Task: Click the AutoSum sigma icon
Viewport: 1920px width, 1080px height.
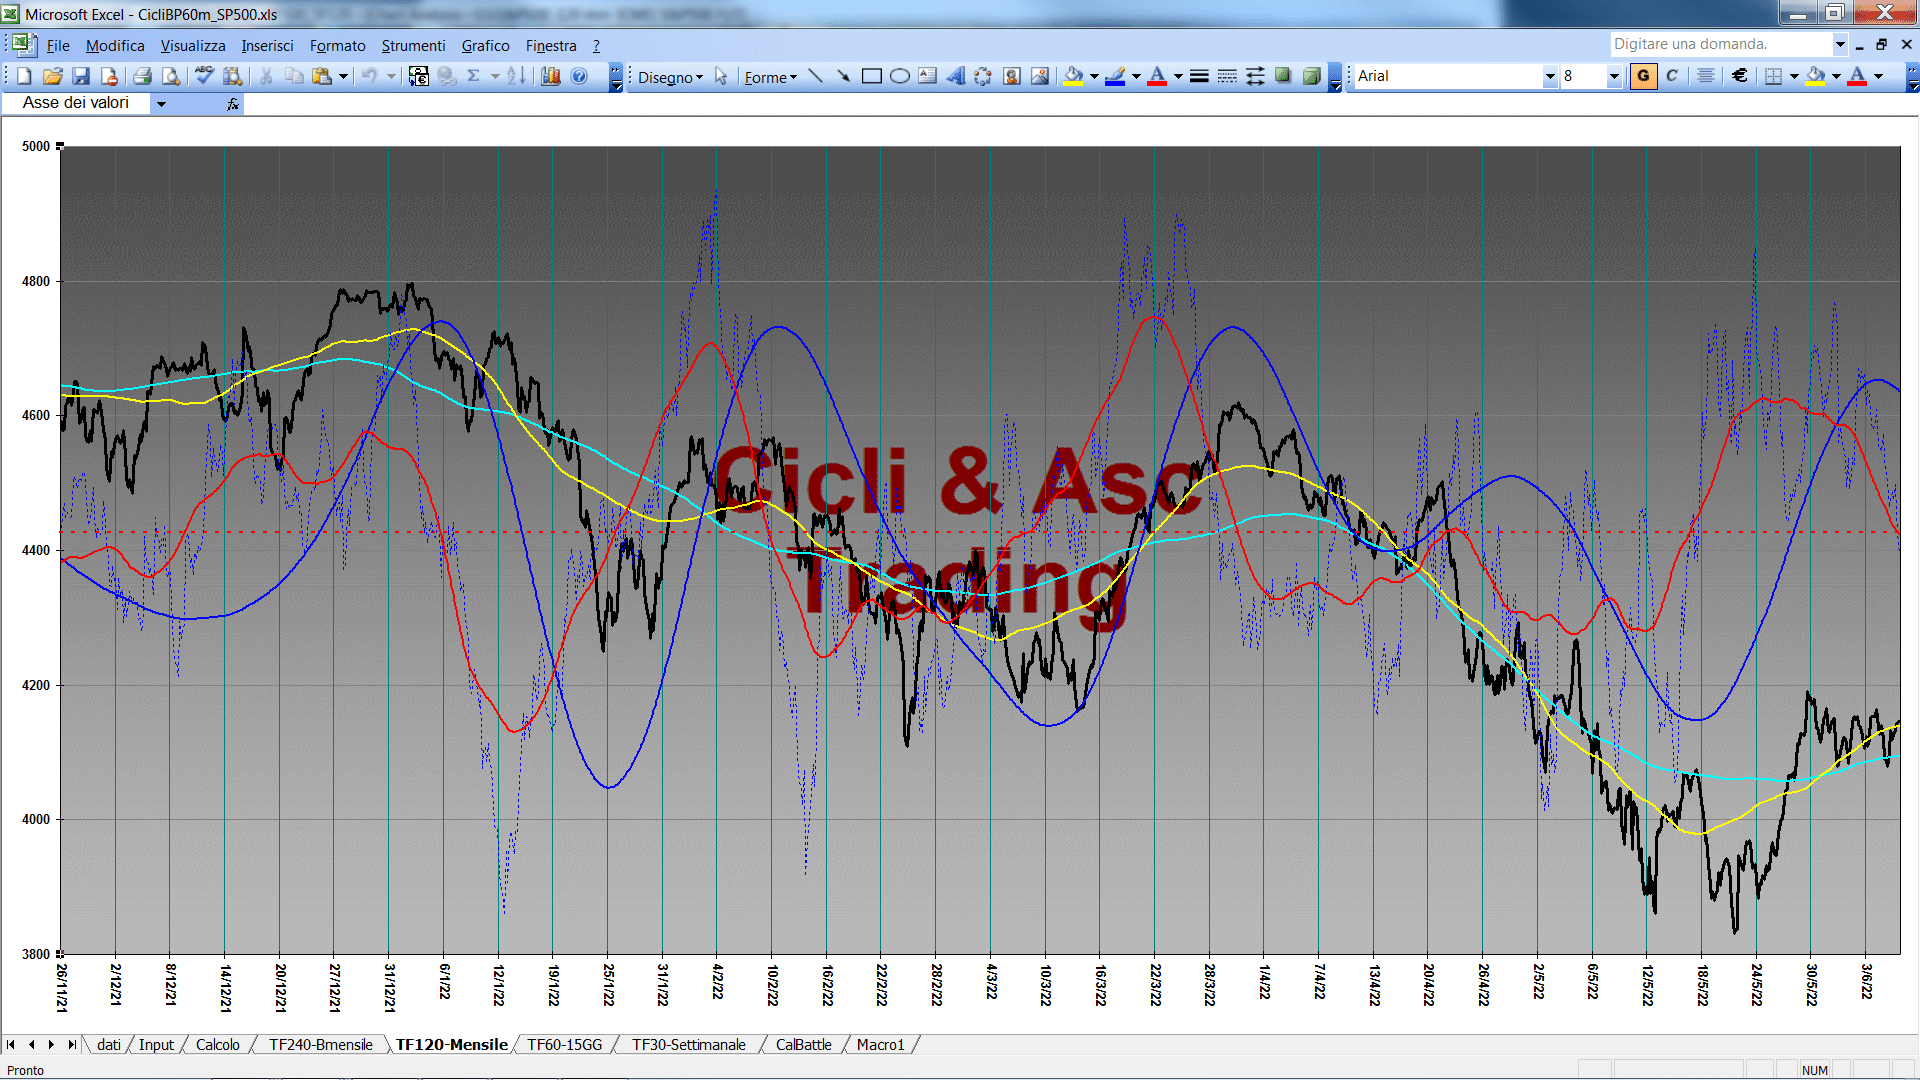Action: click(x=474, y=76)
